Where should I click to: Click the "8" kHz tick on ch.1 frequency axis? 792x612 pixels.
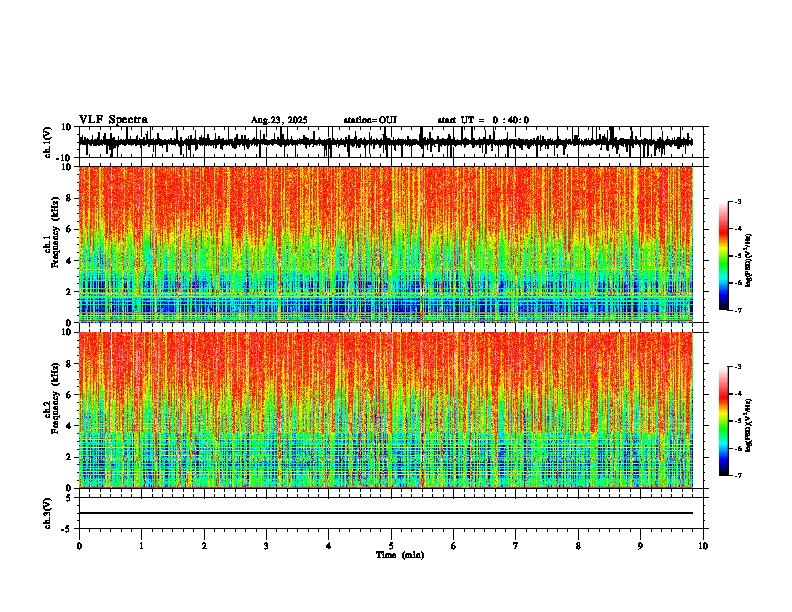70,198
